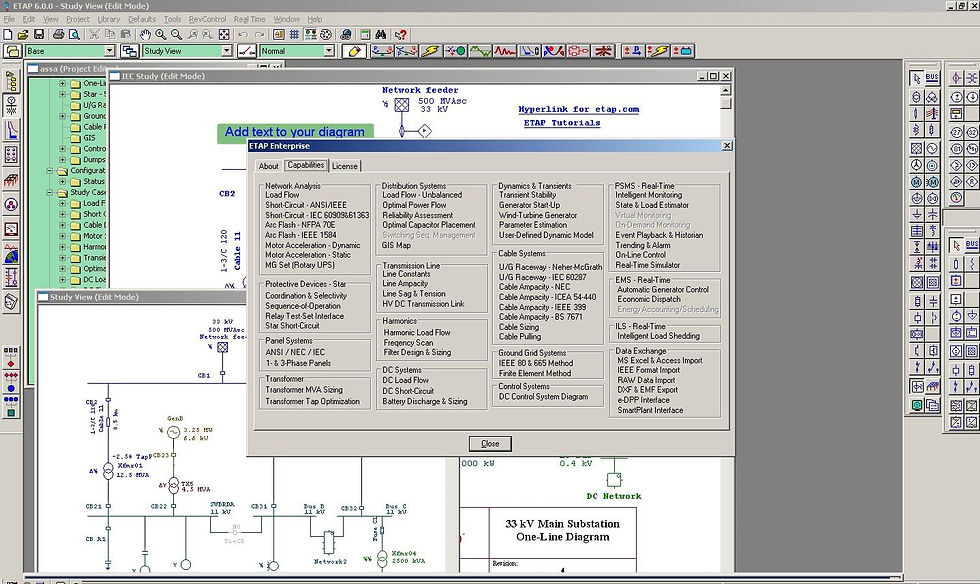
Task: Open the Ground Grid Systems sidebar icon
Action: click(11, 180)
